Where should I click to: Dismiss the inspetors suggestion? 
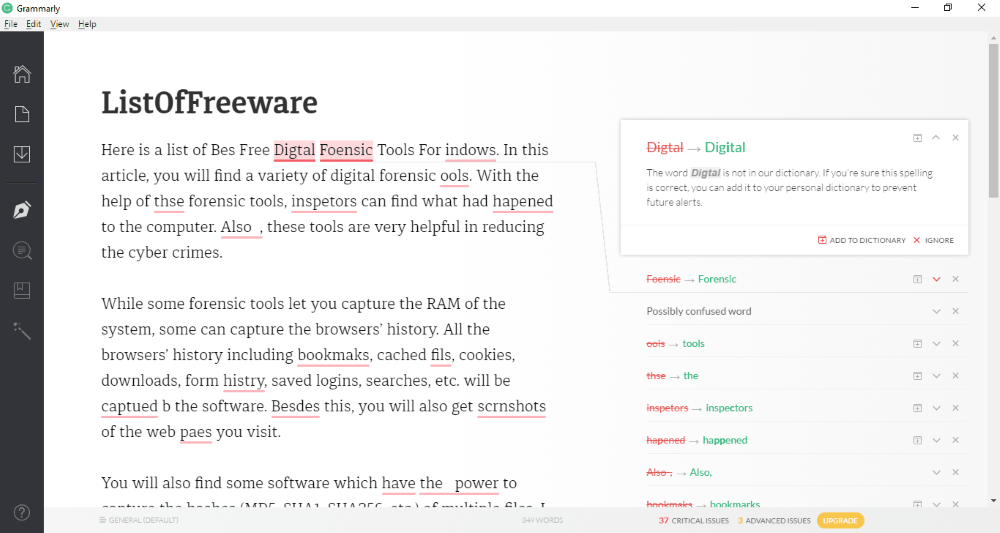955,408
